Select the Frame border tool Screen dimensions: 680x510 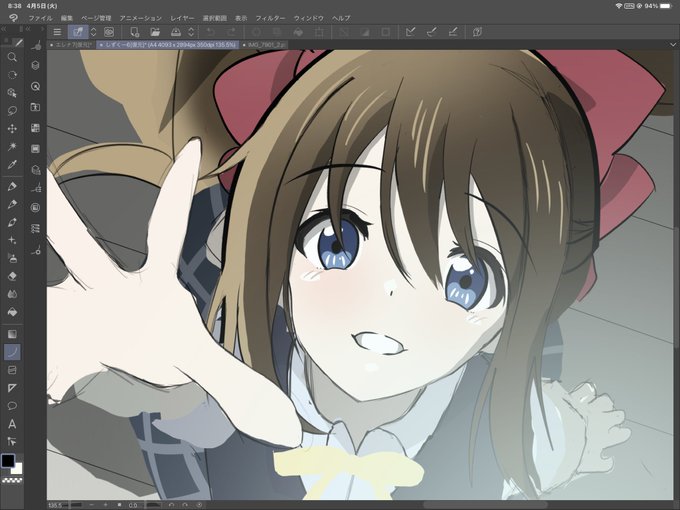pos(12,370)
